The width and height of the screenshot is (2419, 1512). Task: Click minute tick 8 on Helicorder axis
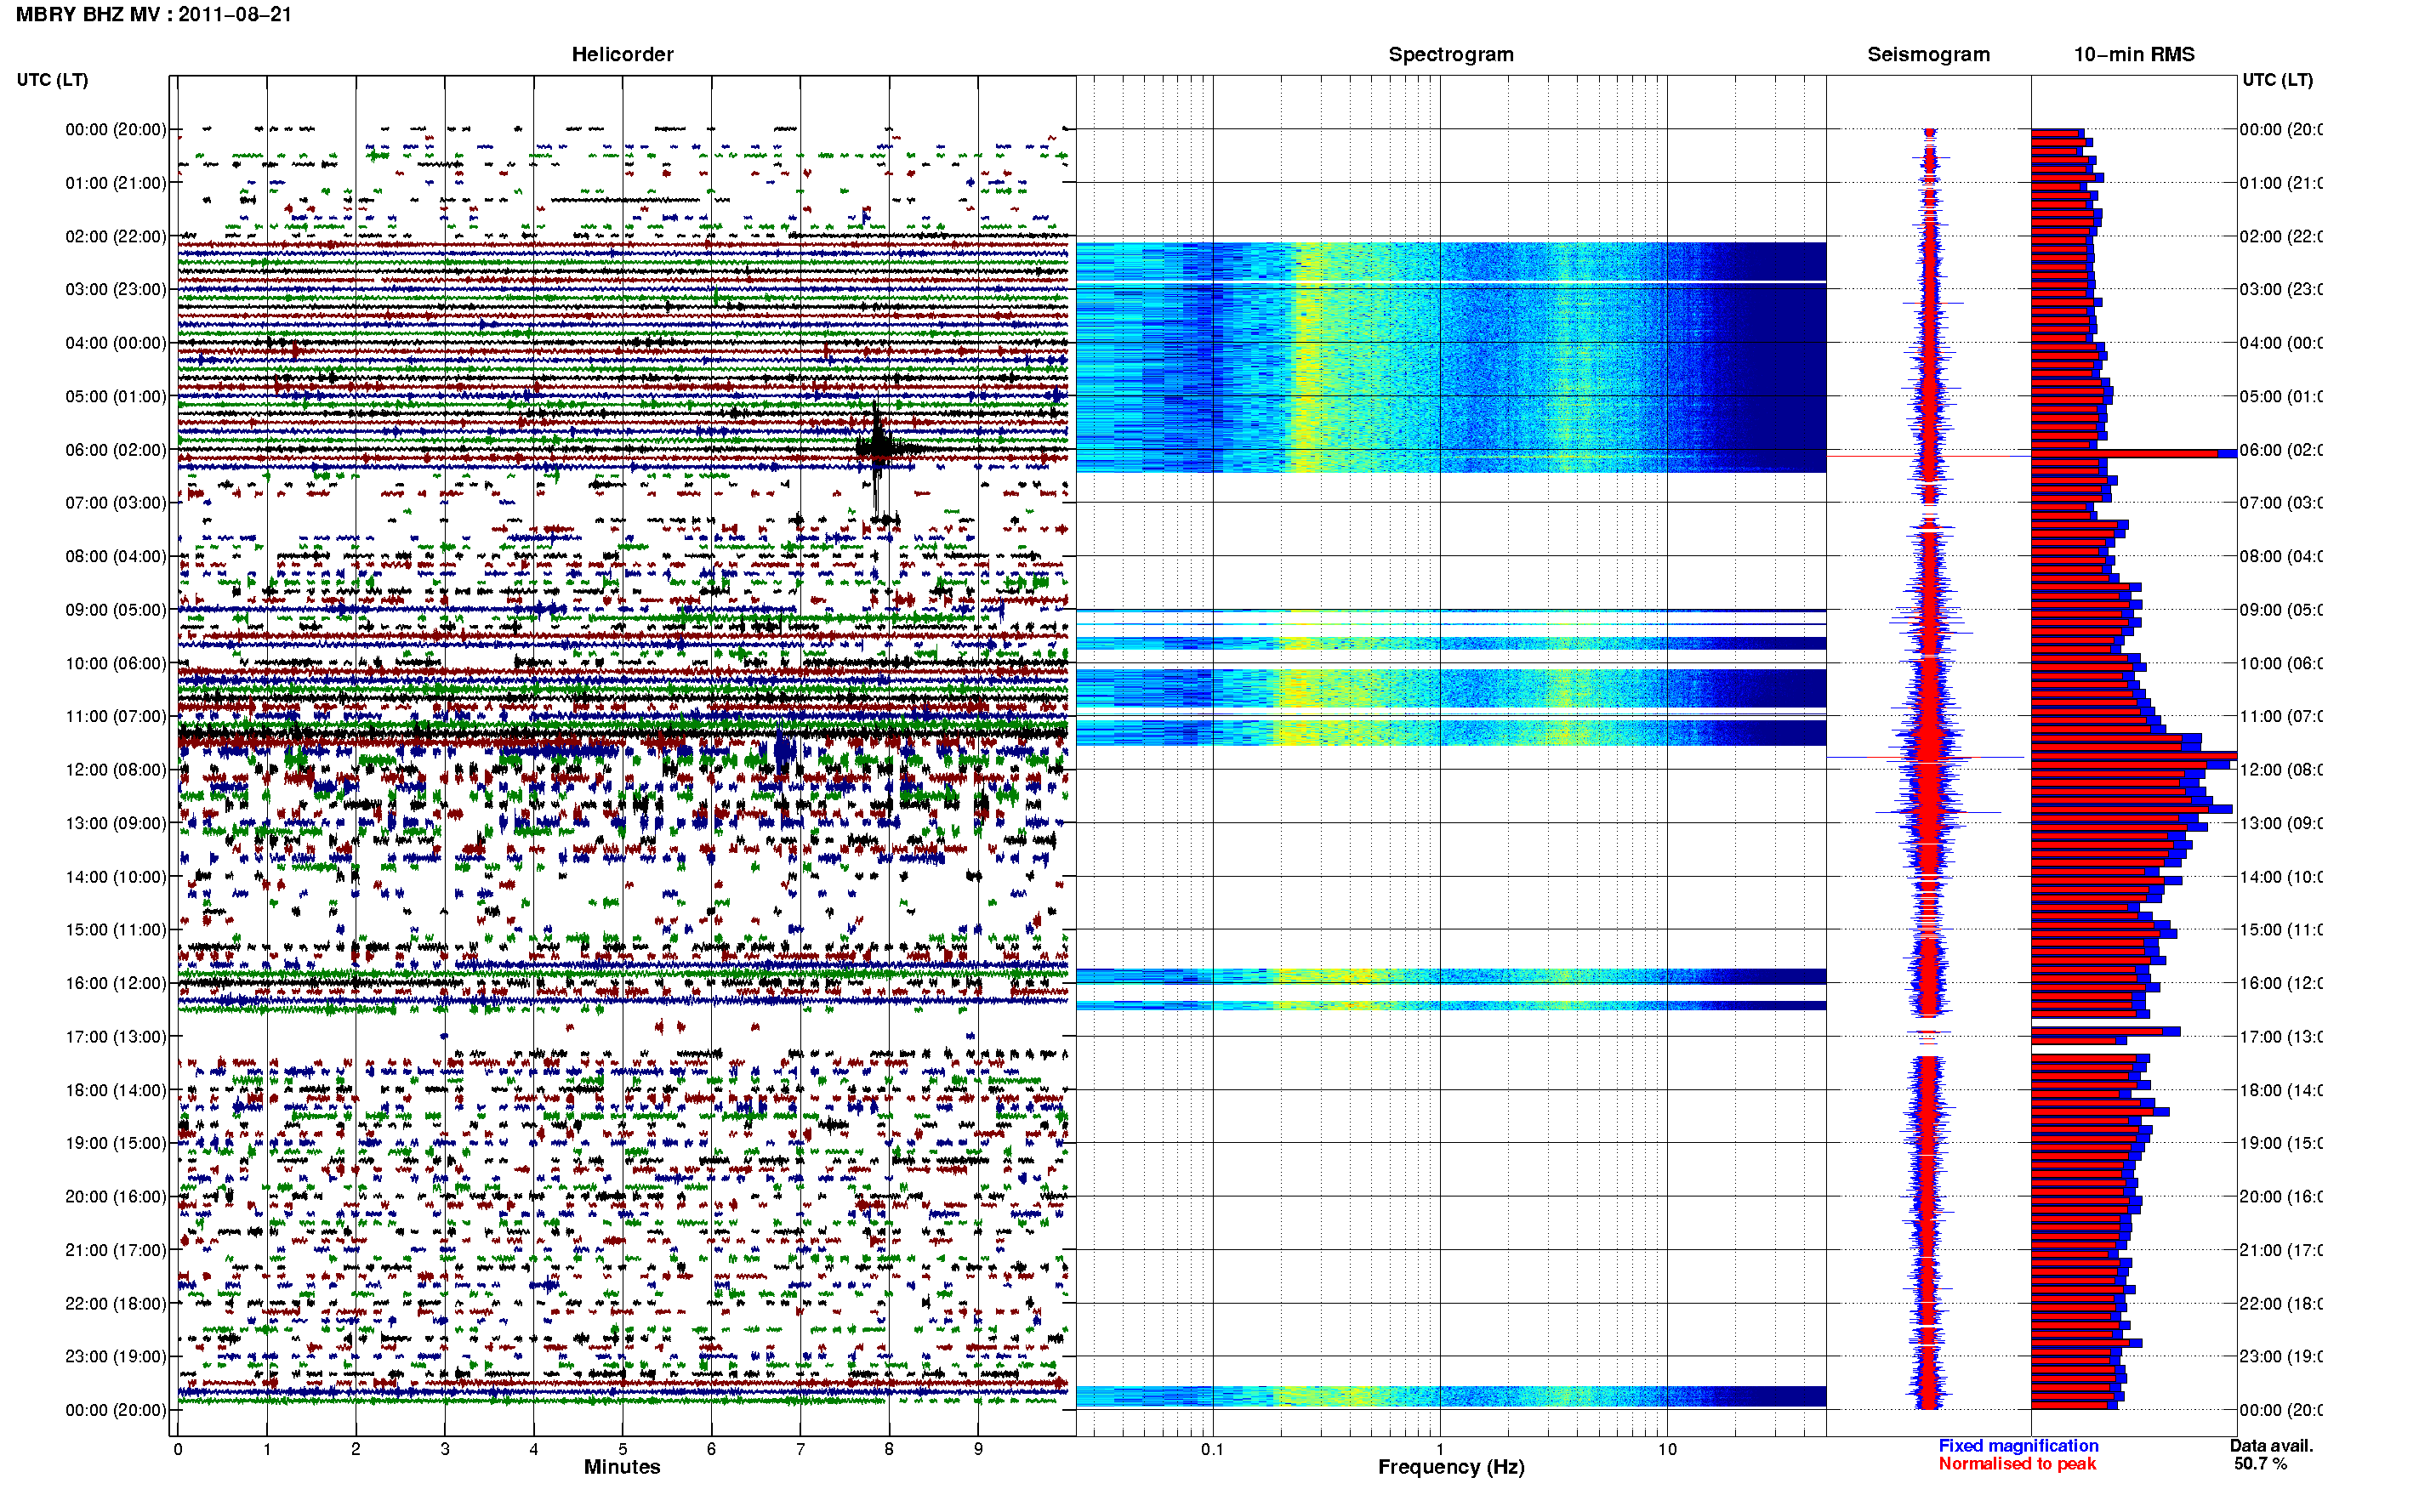(x=889, y=1449)
